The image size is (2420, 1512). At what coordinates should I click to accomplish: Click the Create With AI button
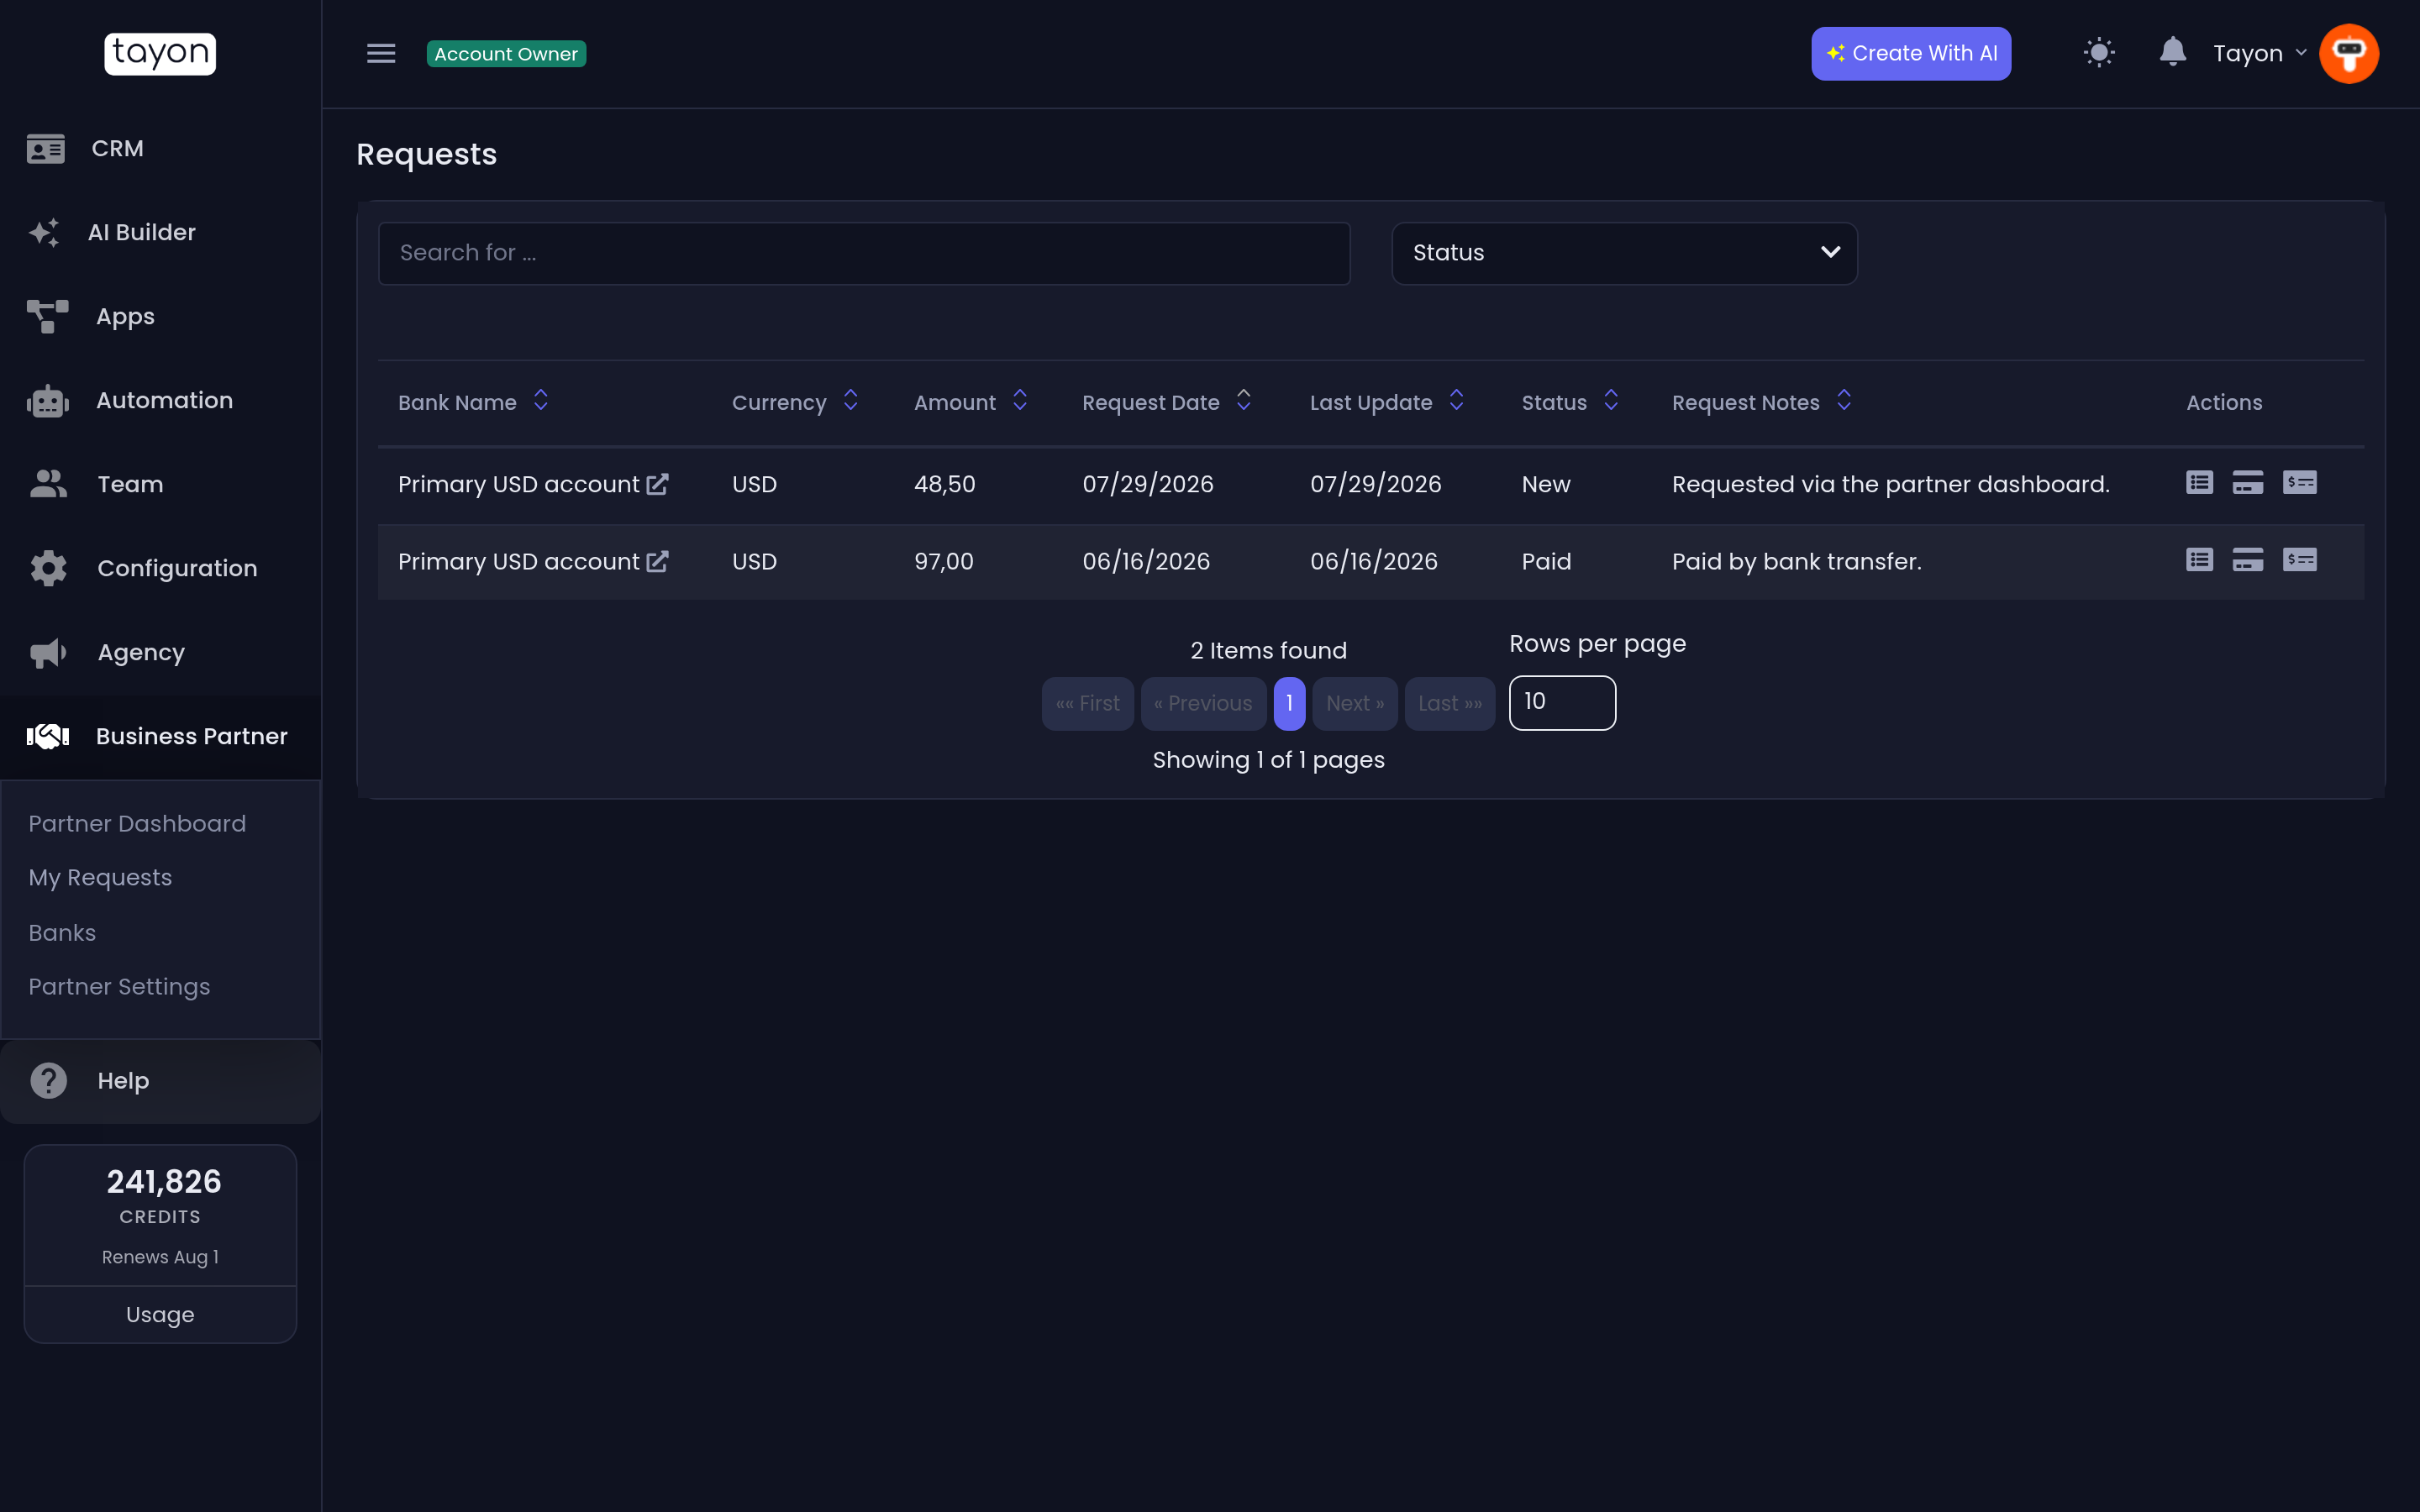[1911, 54]
